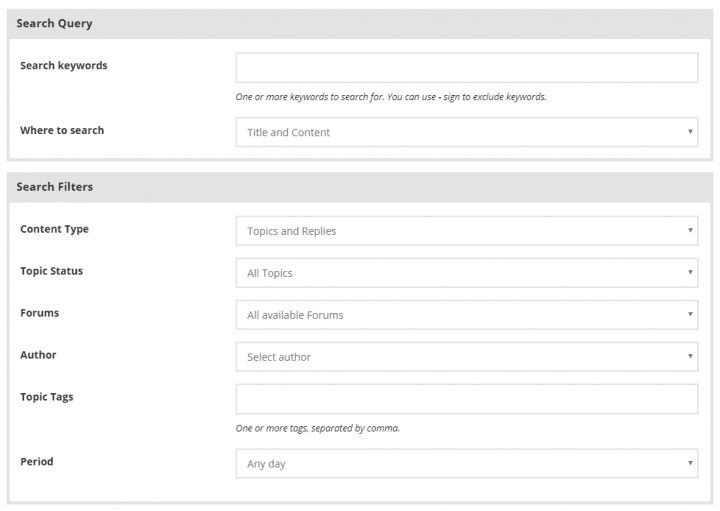The width and height of the screenshot is (720, 511).
Task: Click the Search Filters section header
Action: [360, 187]
